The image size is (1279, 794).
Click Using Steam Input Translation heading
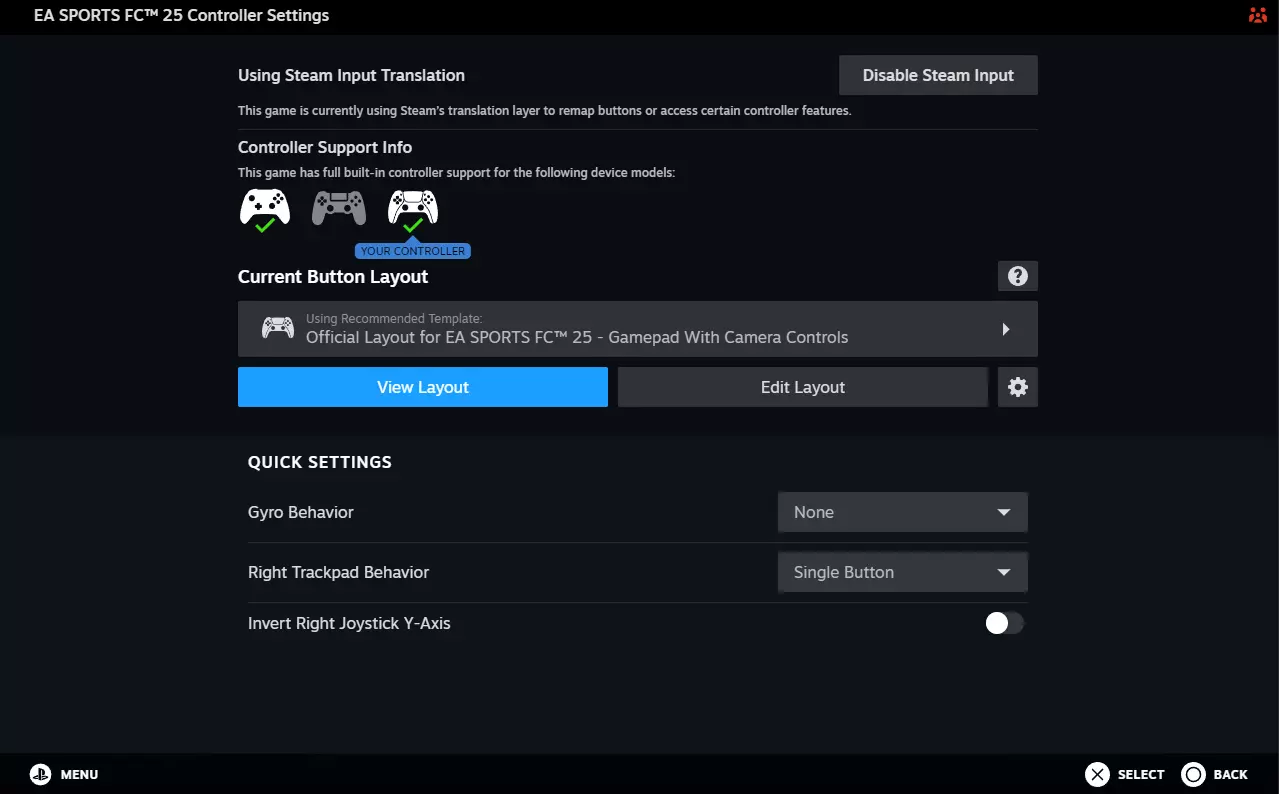[x=351, y=75]
